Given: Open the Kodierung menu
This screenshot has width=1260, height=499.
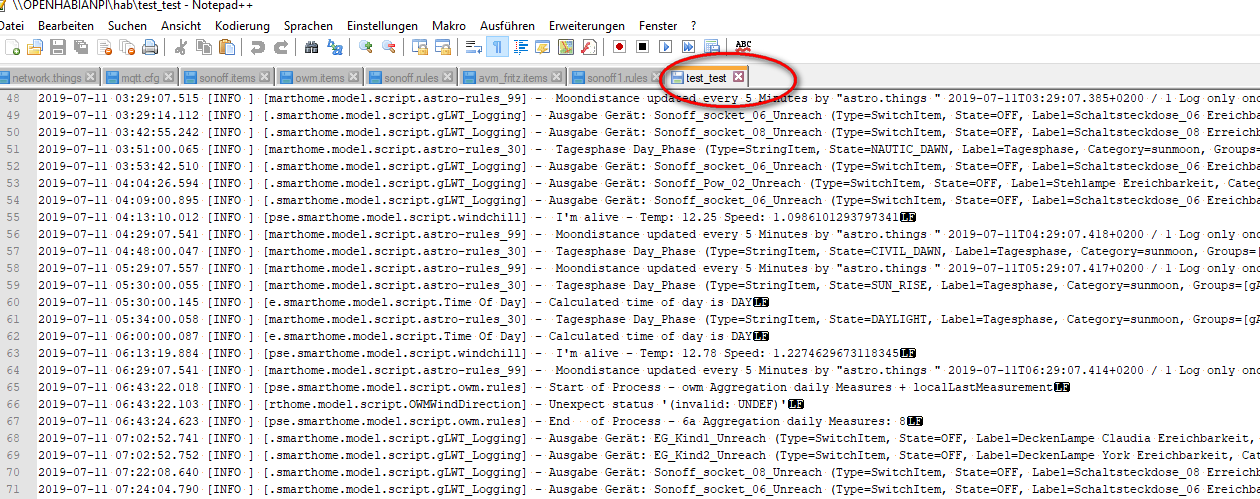Looking at the screenshot, I should pyautogui.click(x=242, y=25).
